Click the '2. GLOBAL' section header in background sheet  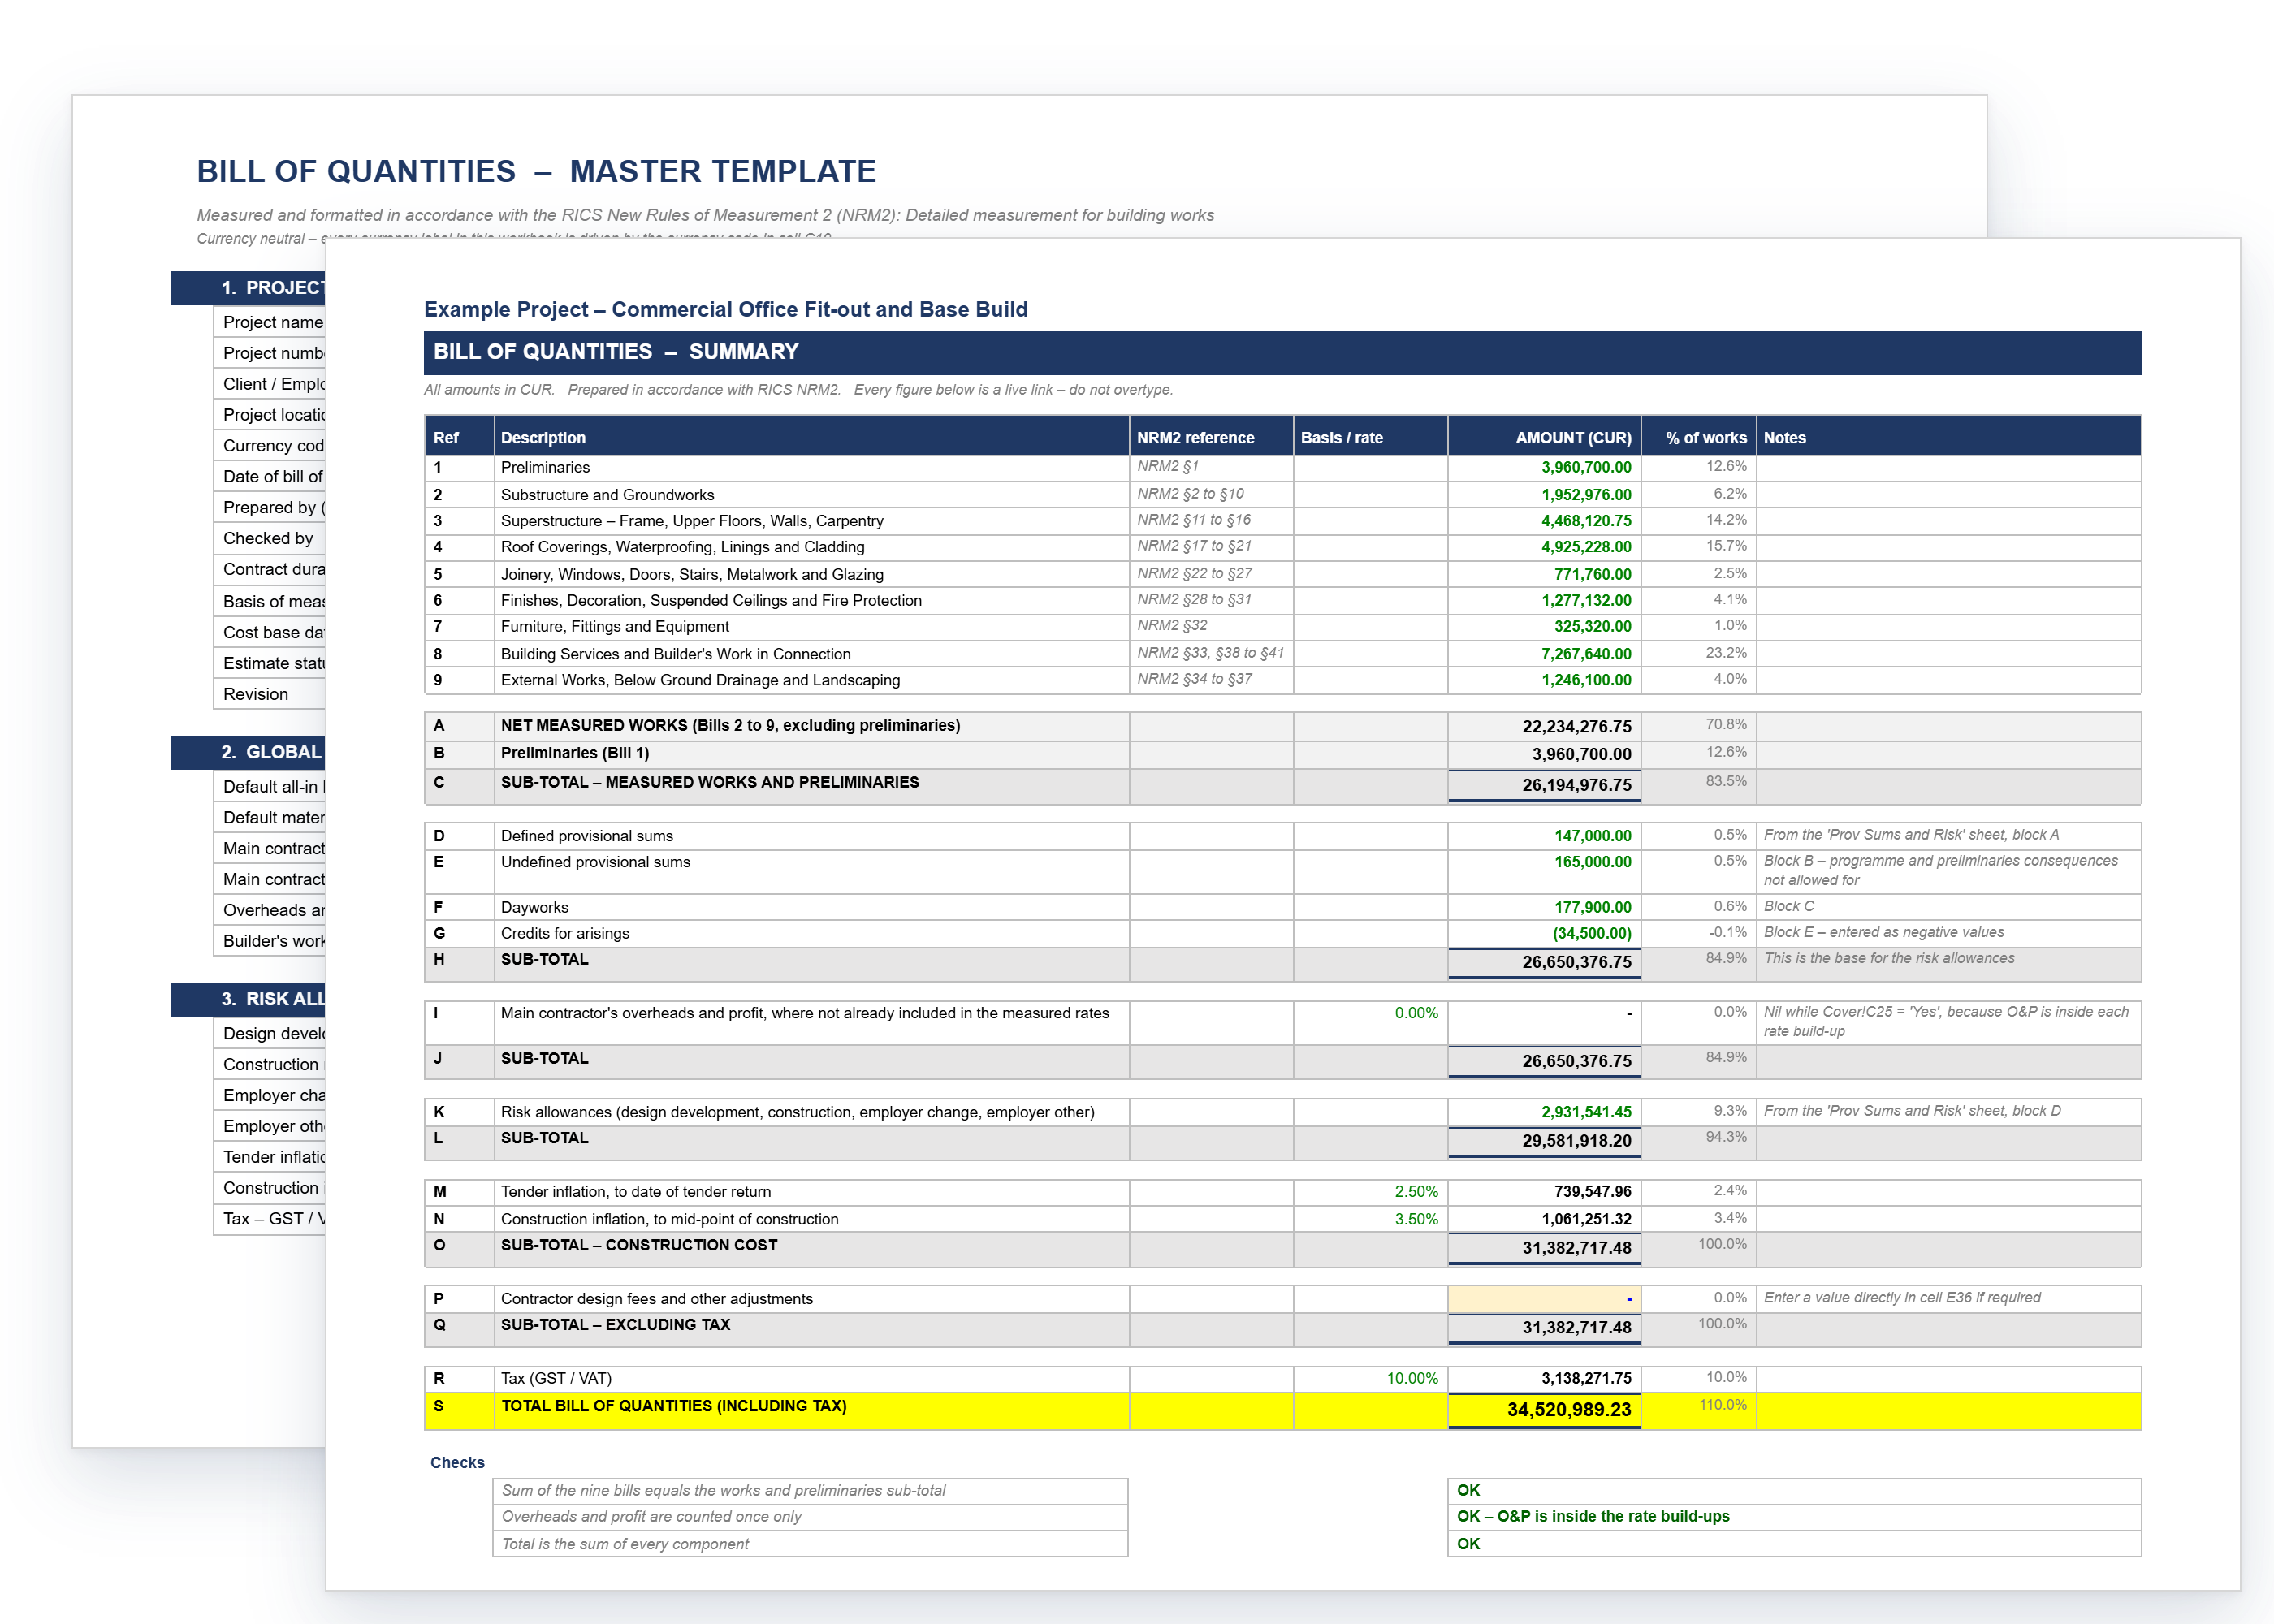[x=248, y=752]
